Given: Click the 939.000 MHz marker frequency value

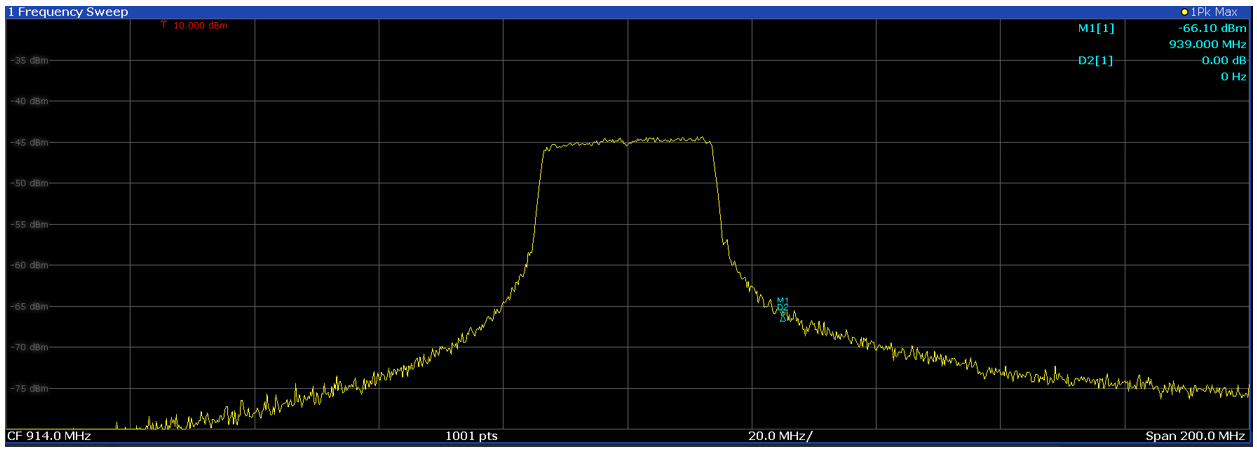Looking at the screenshot, I should [1207, 44].
